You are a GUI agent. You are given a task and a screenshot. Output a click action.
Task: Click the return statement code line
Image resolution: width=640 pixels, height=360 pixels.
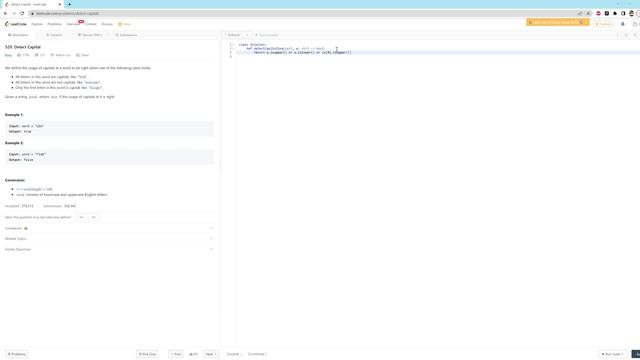(x=302, y=53)
